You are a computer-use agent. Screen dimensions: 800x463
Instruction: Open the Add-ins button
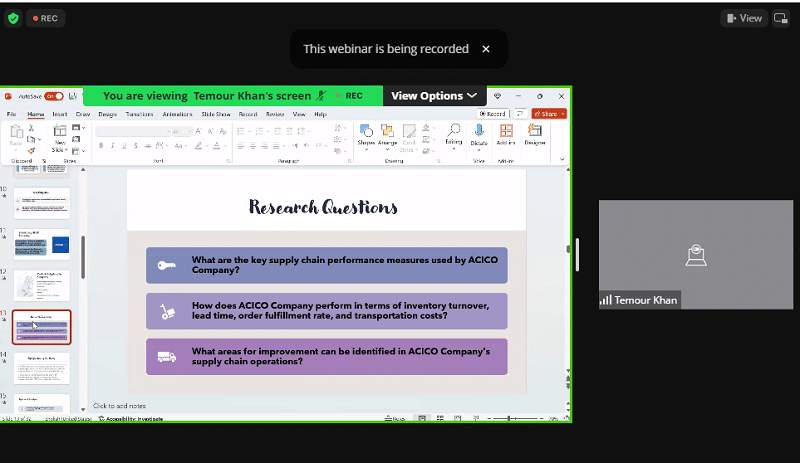506,135
